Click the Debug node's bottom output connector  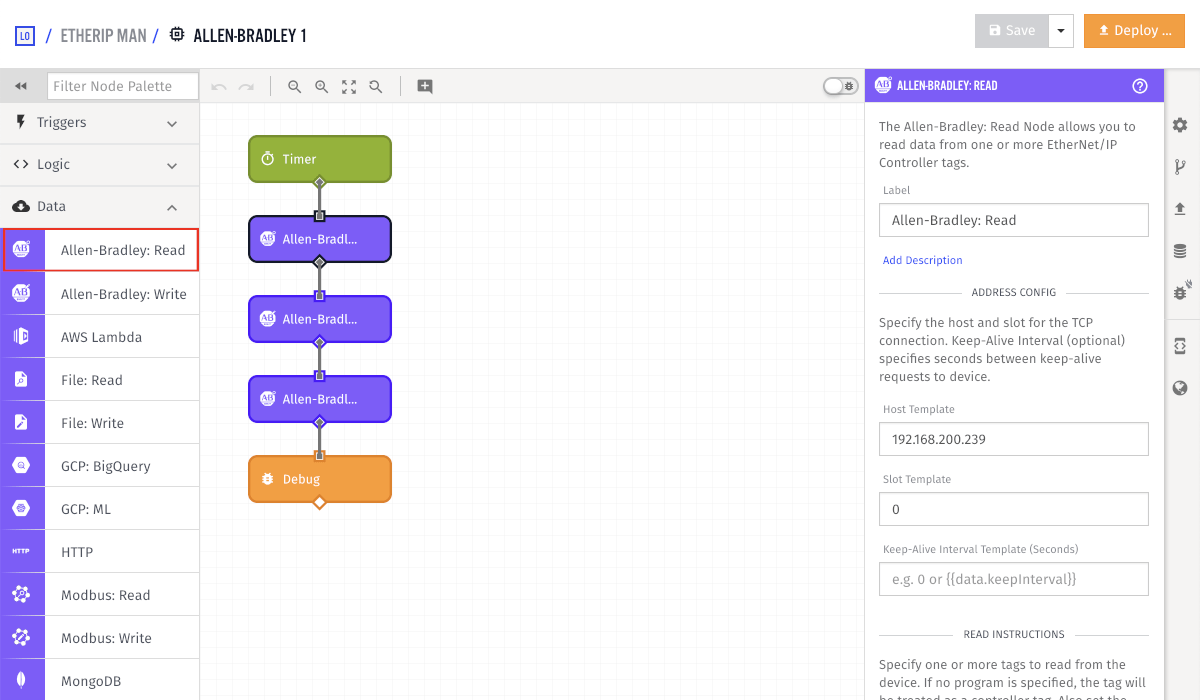320,502
